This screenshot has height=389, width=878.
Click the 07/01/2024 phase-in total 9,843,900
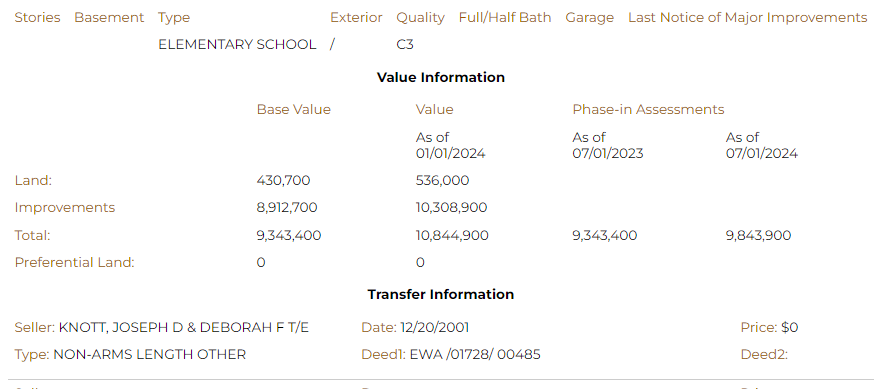758,235
